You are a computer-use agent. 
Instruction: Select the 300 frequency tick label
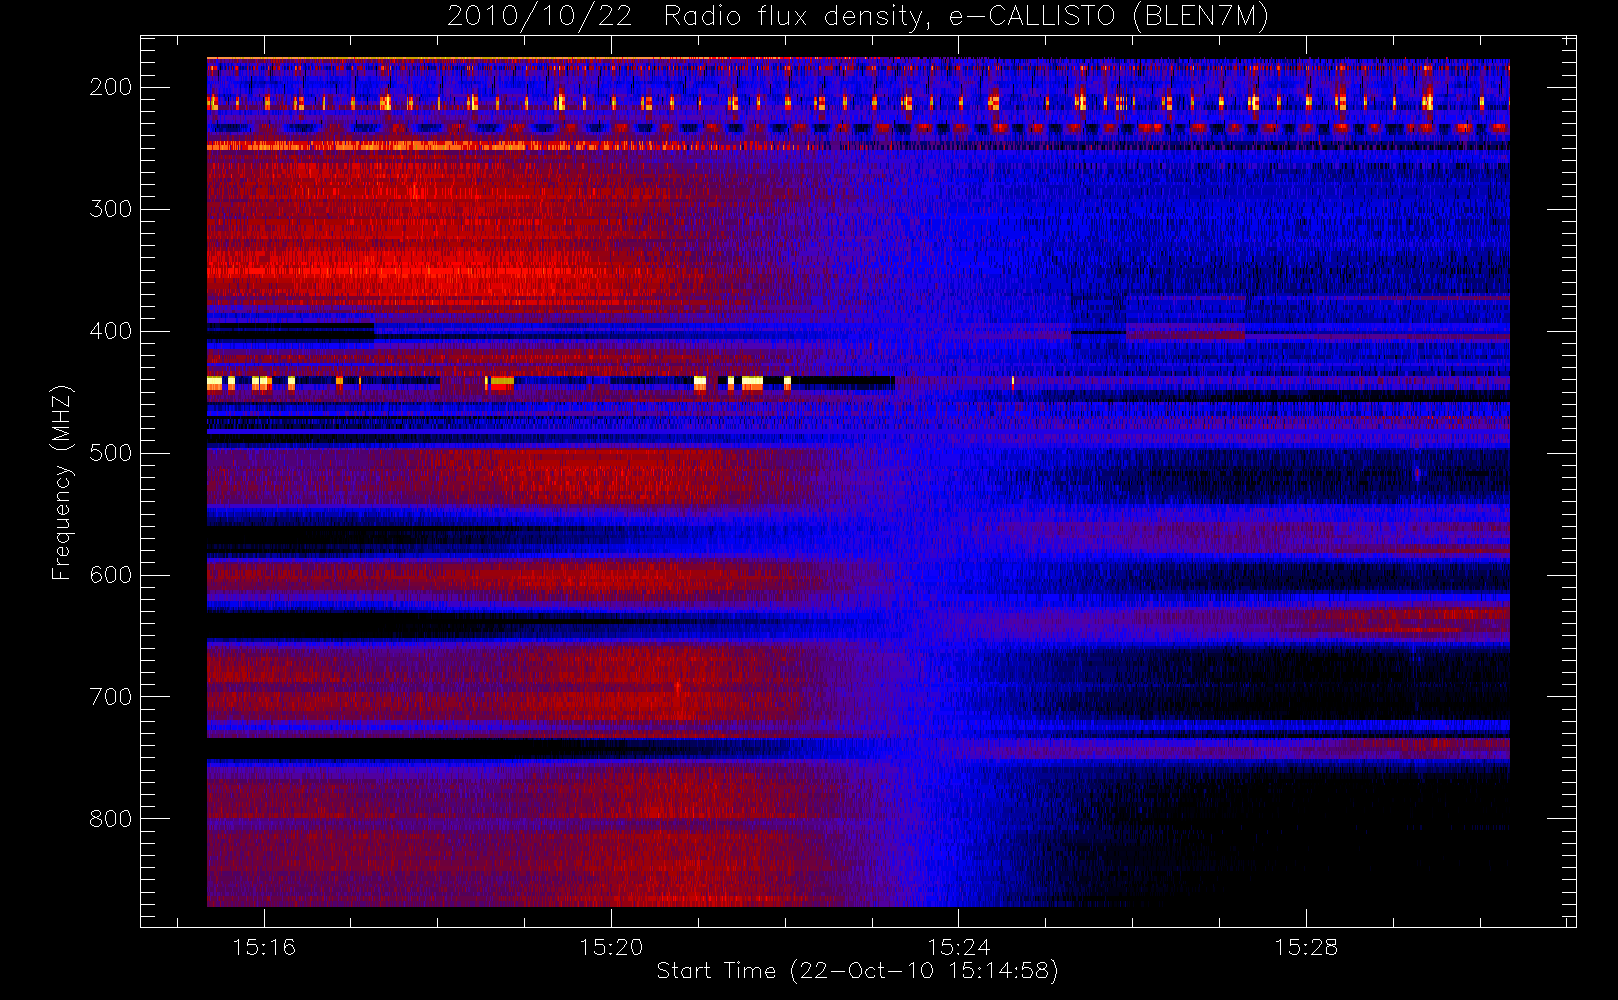[x=111, y=209]
